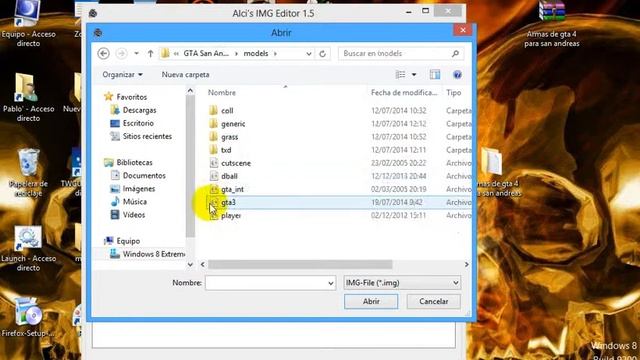Open Sitios recientes in the sidebar
This screenshot has width=640, height=360.
(x=141, y=136)
